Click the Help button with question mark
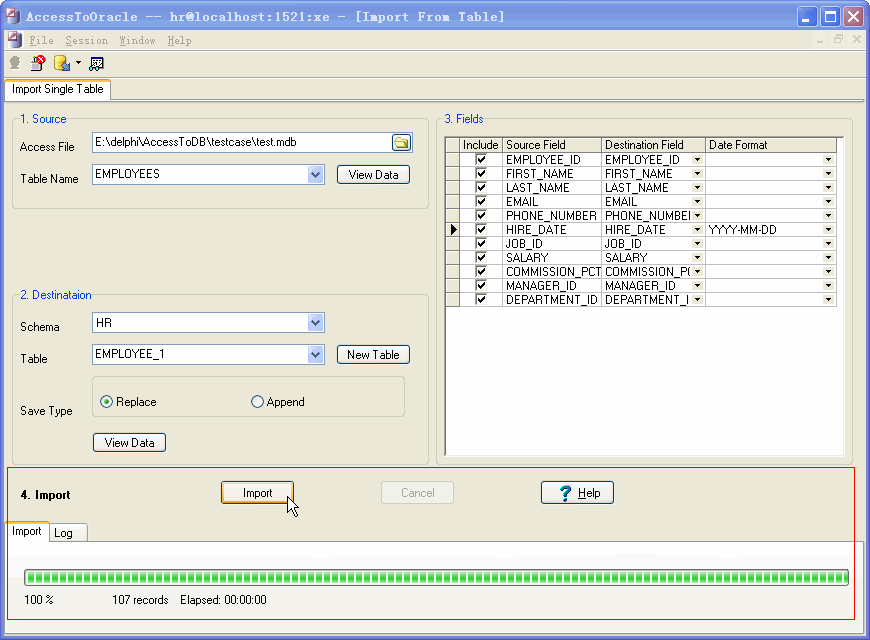The image size is (870, 640). [577, 493]
